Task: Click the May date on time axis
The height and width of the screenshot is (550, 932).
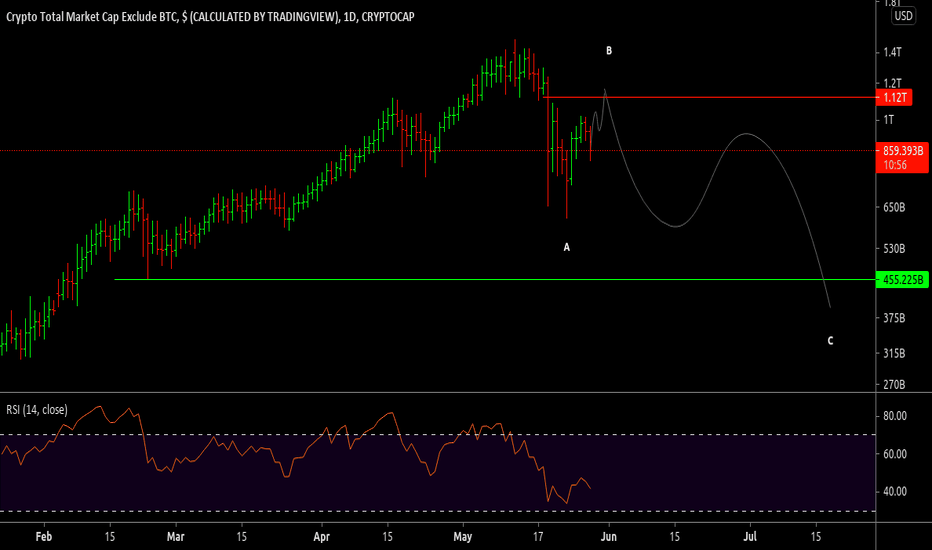Action: point(462,536)
